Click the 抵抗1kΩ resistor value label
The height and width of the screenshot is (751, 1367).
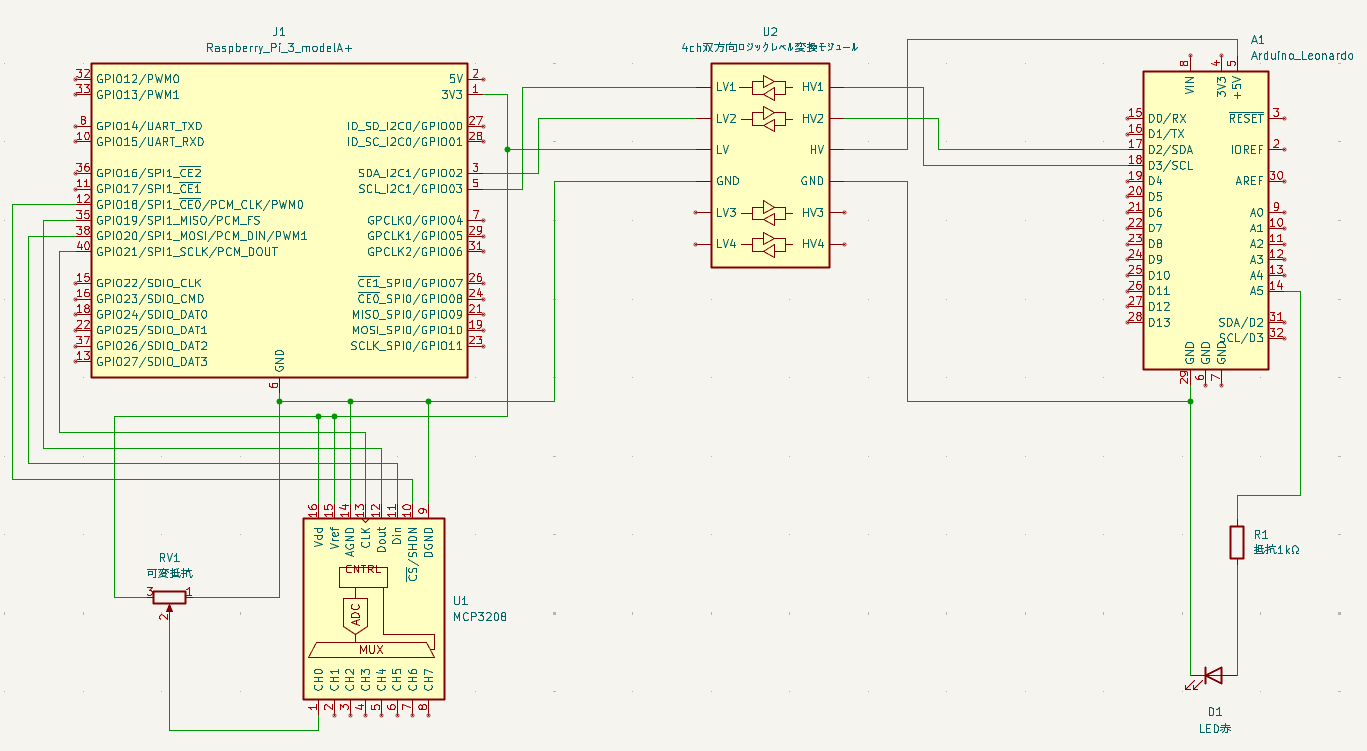coord(1277,550)
